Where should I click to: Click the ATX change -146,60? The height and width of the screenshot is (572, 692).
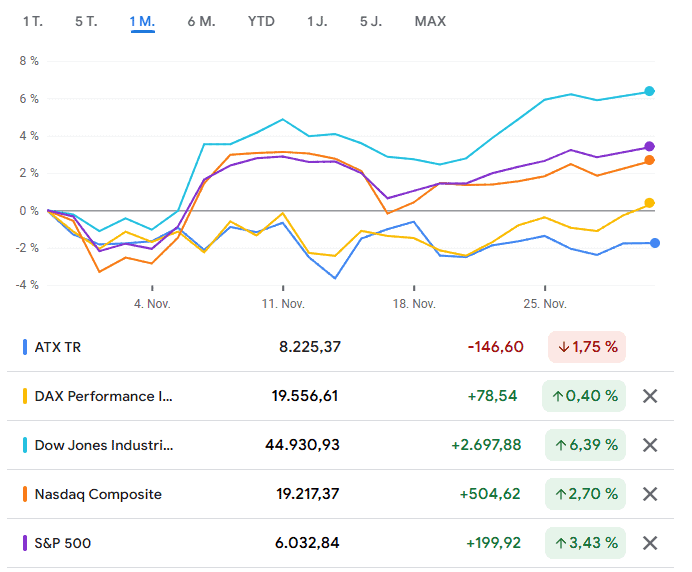pyautogui.click(x=496, y=347)
